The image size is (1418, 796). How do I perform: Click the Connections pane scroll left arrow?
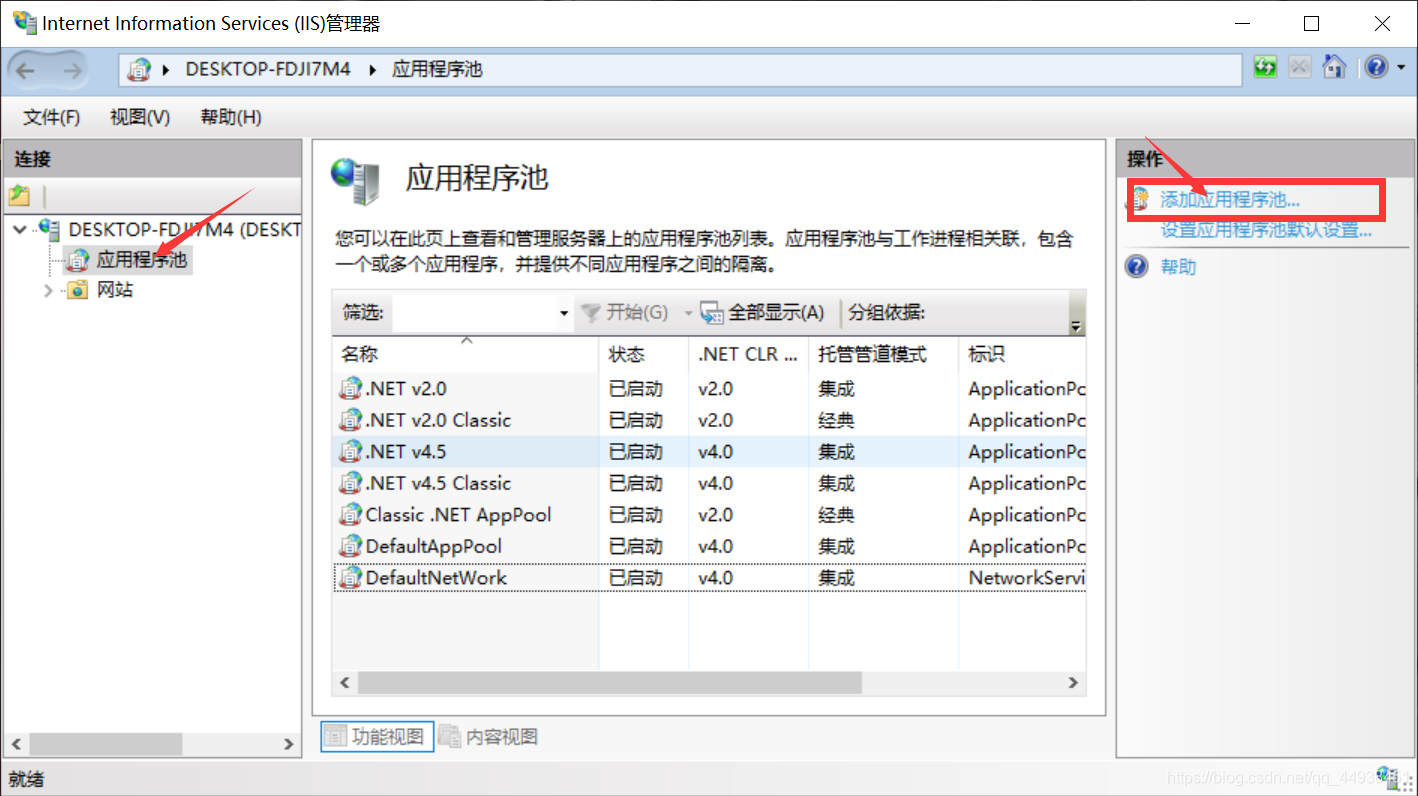coord(15,744)
